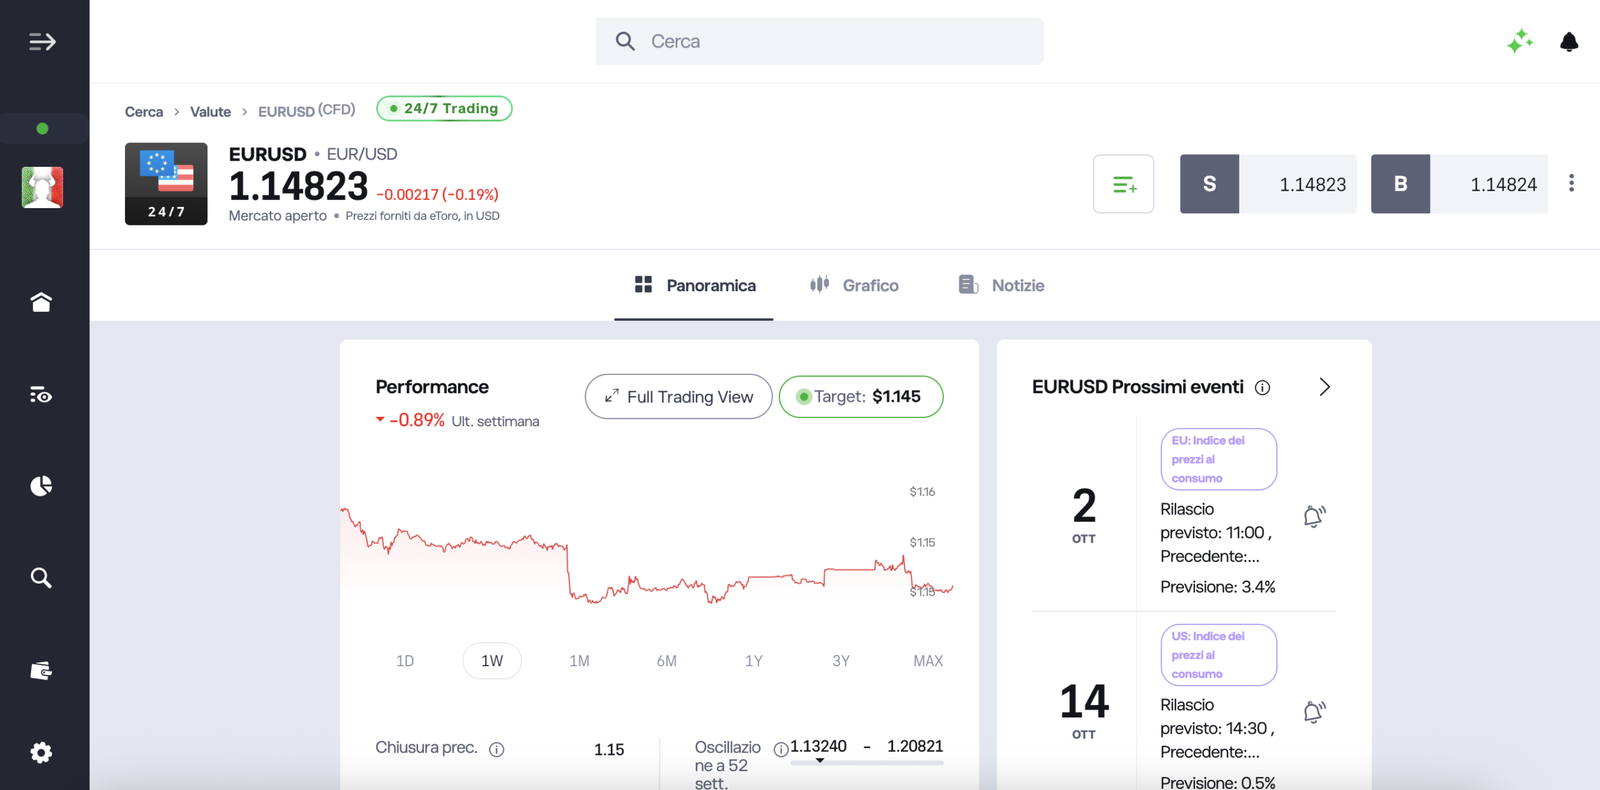Click the 24/7 Trading badge
This screenshot has width=1600, height=790.
[x=444, y=108]
